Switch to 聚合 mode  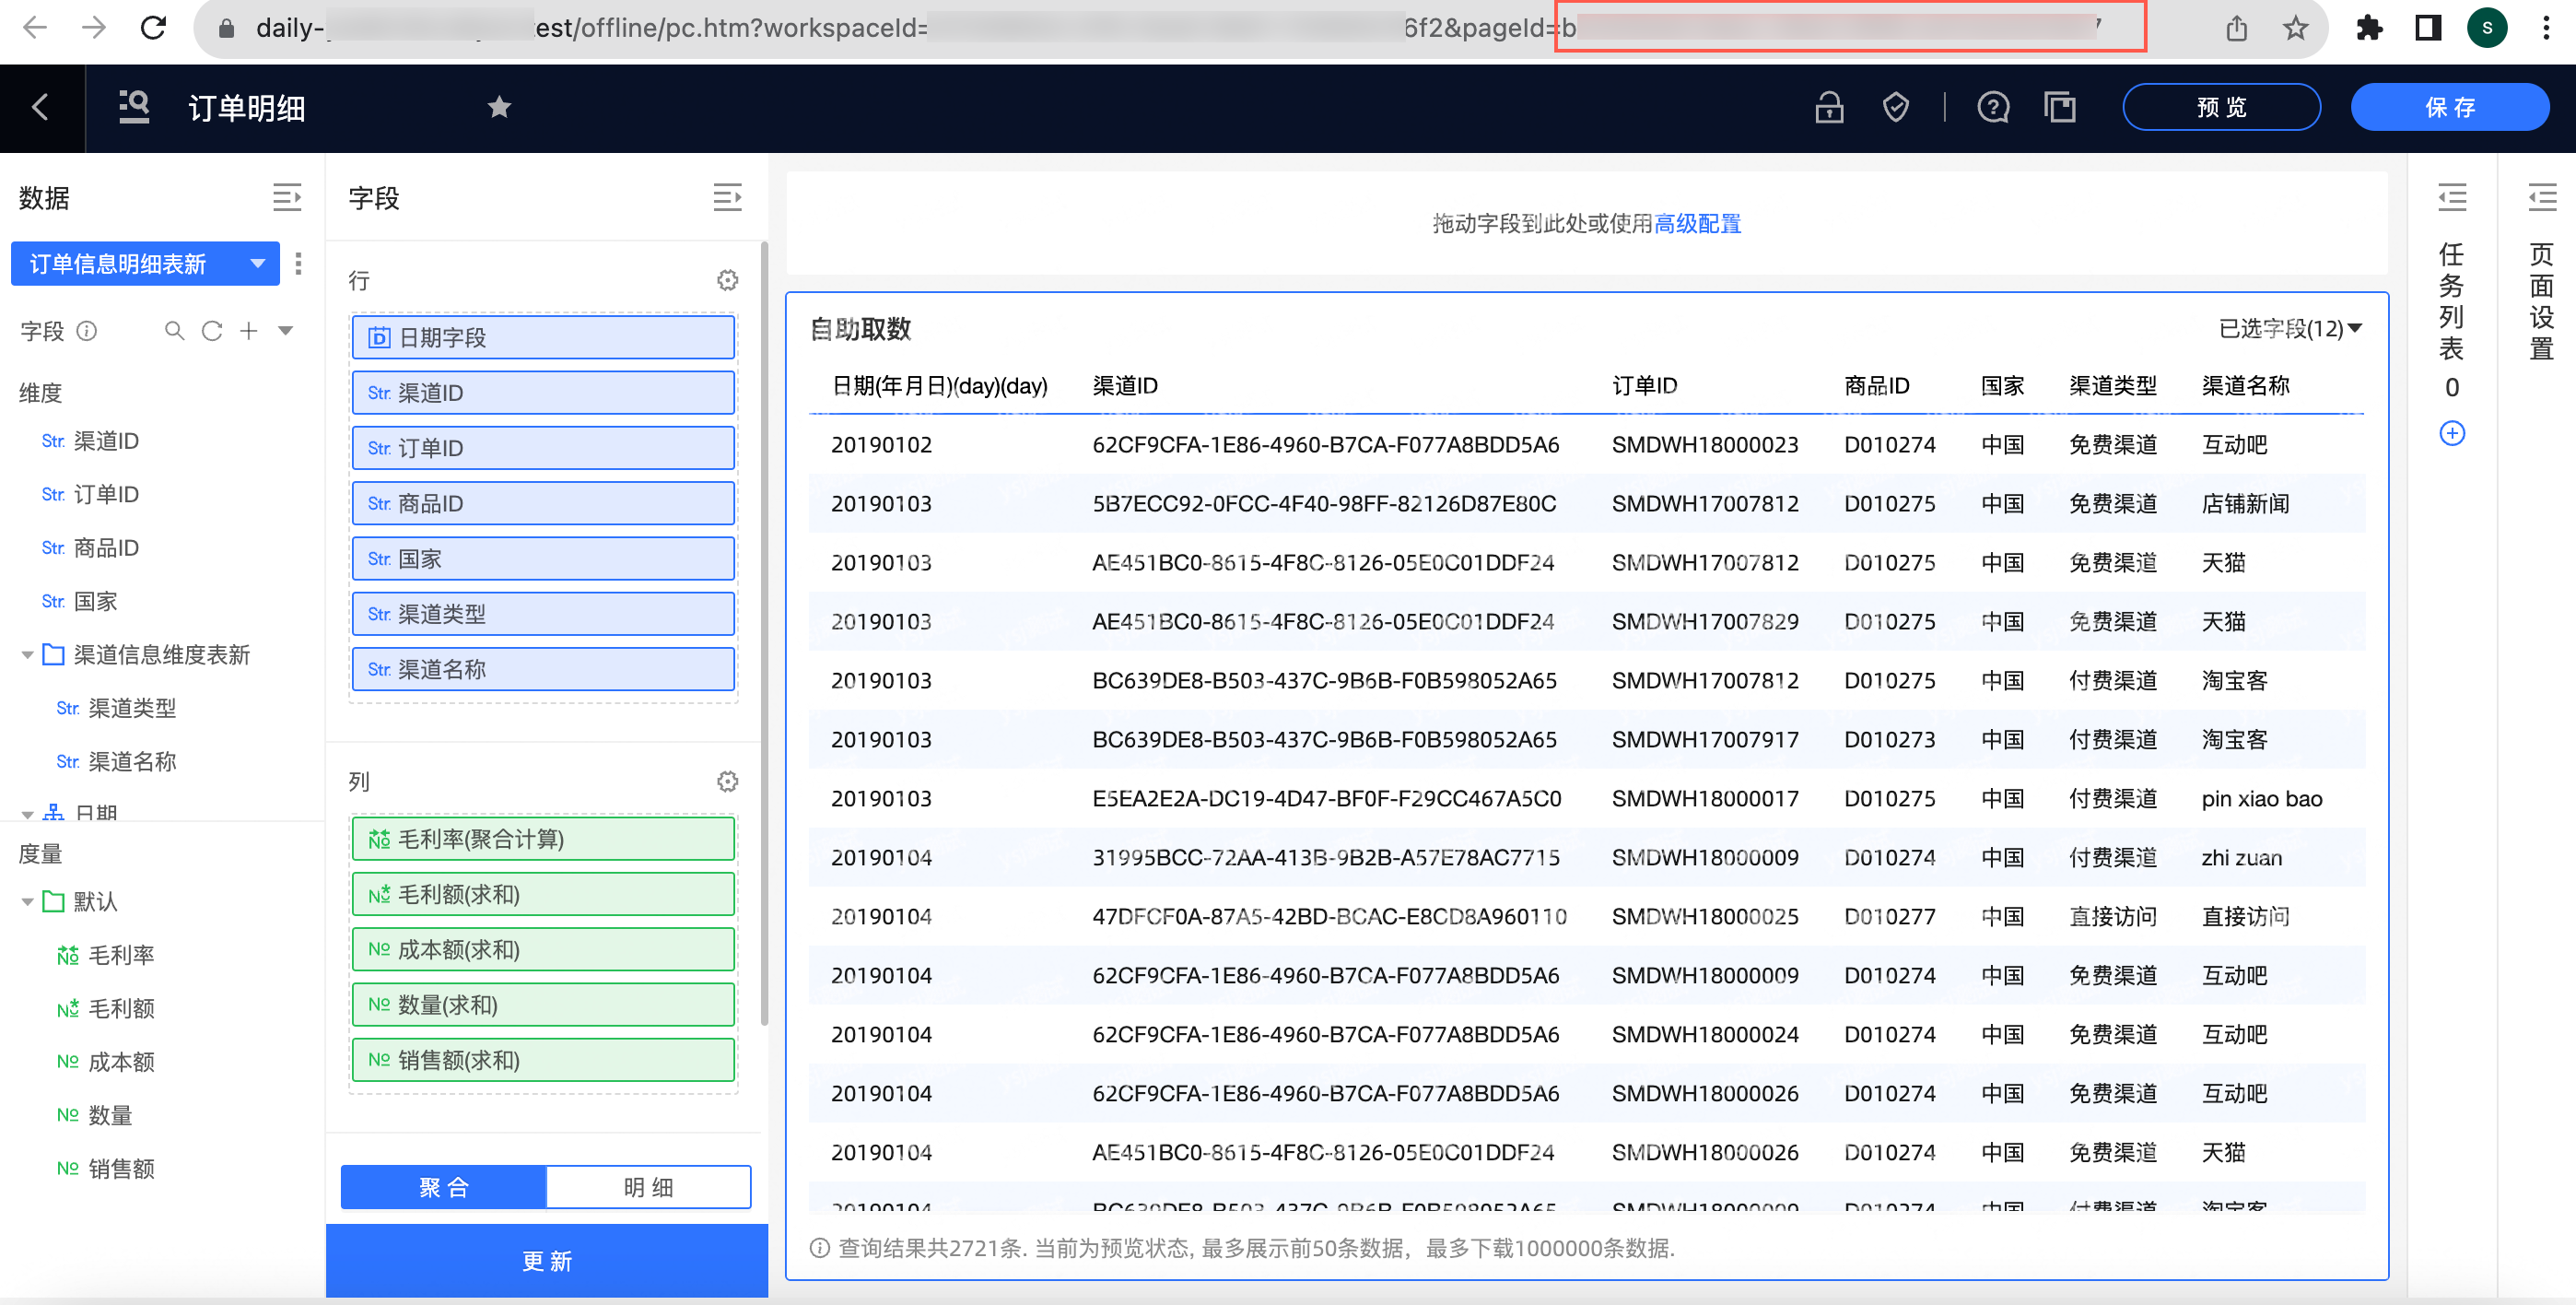tap(443, 1187)
